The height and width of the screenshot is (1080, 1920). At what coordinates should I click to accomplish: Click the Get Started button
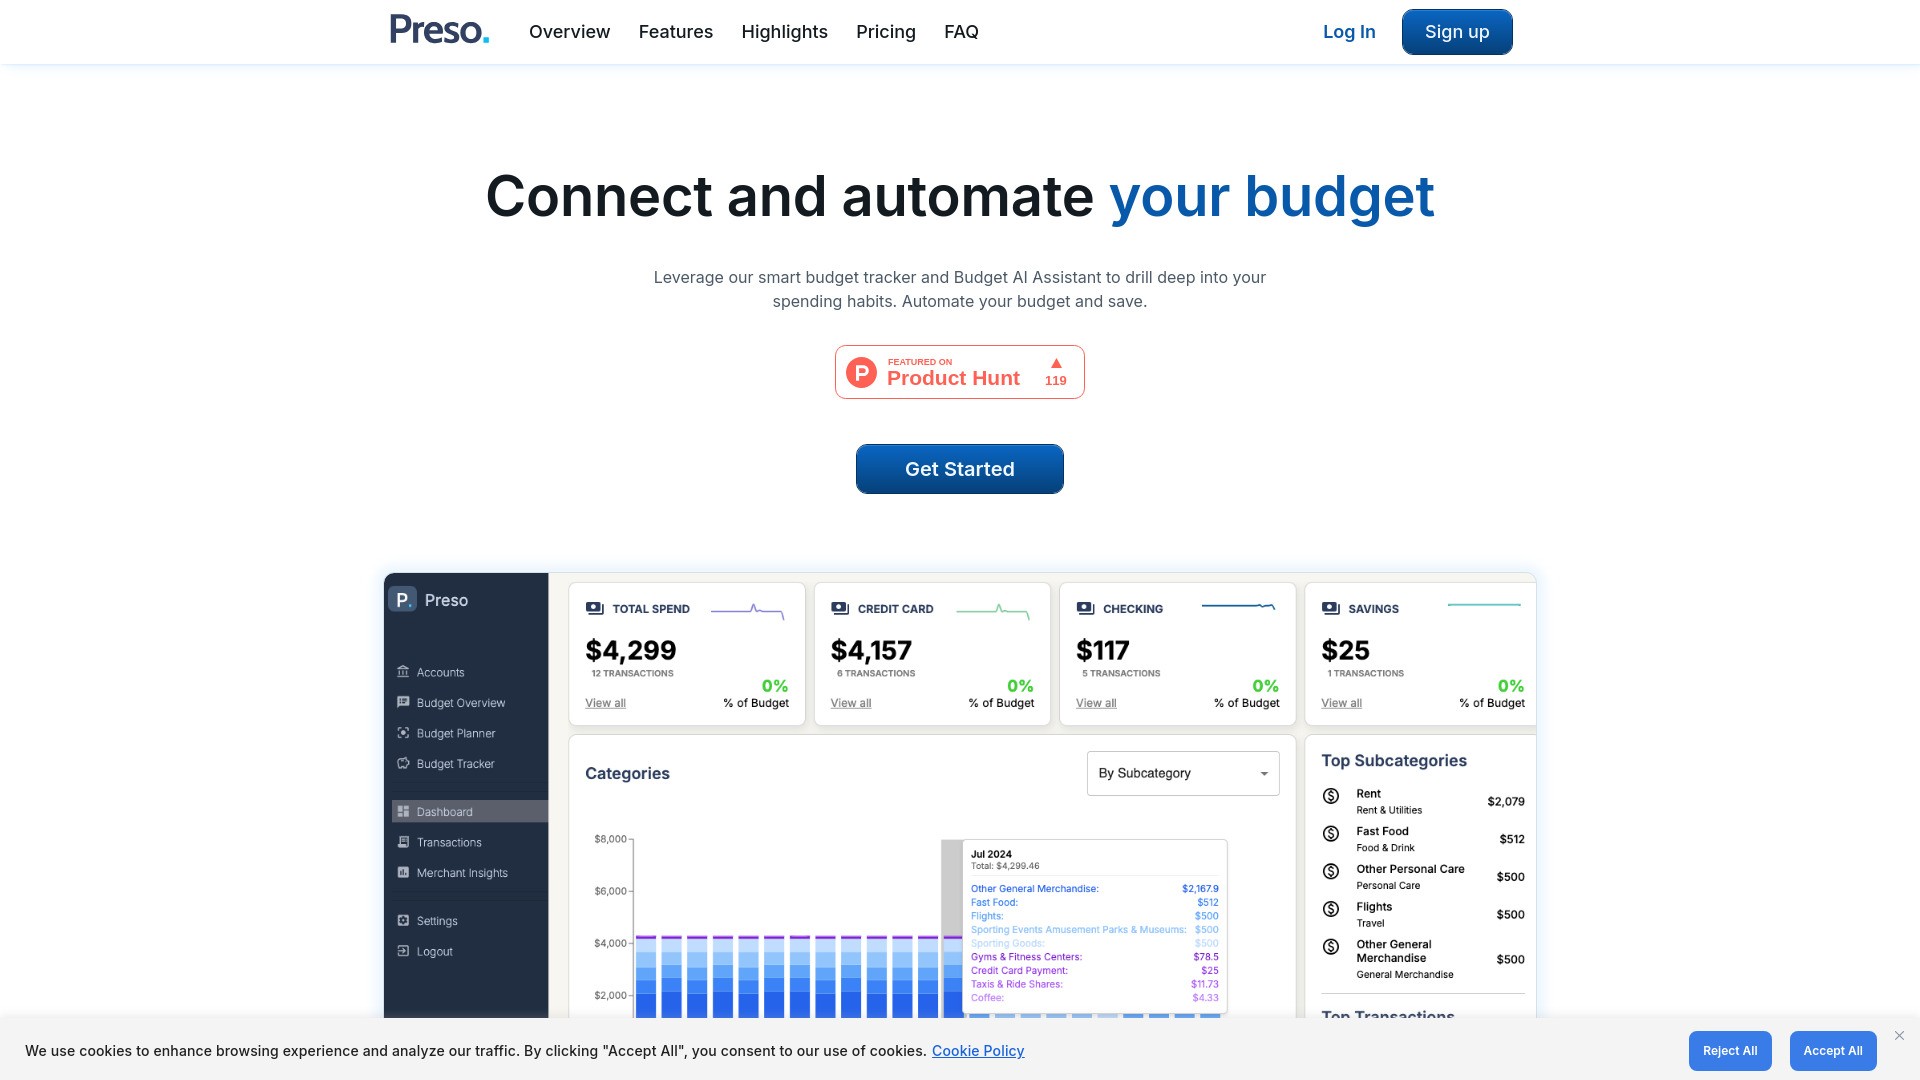click(x=959, y=468)
